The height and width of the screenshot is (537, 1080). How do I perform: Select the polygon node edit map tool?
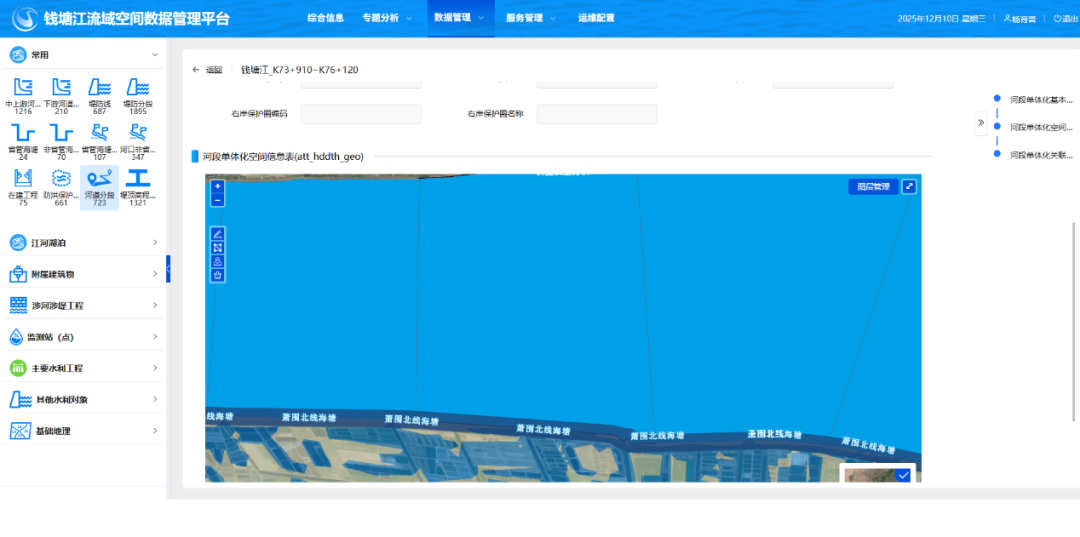[218, 247]
